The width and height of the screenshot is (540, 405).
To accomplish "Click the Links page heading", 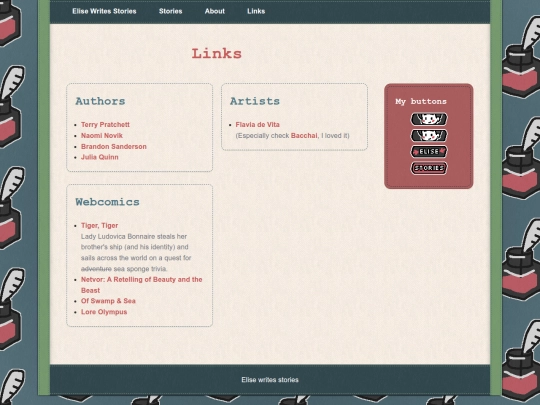I will 217,54.
